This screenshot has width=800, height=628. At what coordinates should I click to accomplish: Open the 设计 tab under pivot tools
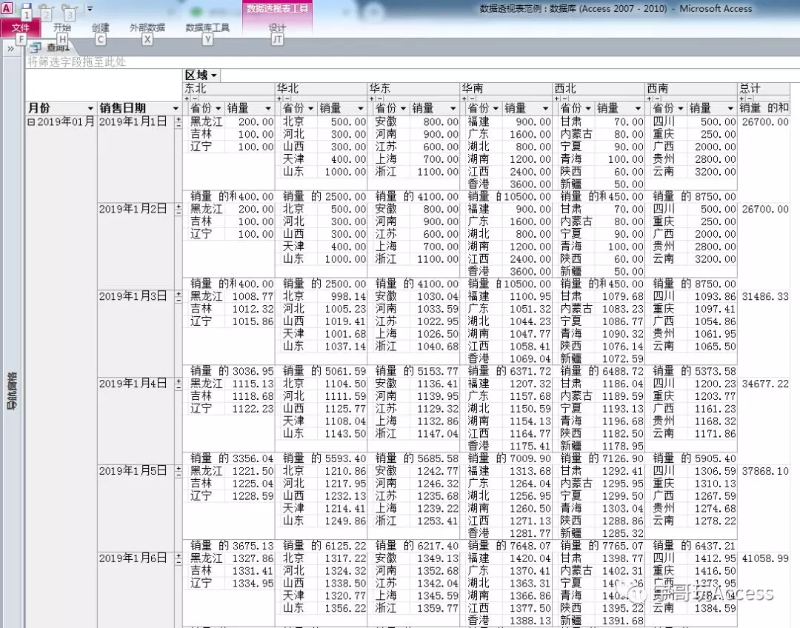(277, 28)
